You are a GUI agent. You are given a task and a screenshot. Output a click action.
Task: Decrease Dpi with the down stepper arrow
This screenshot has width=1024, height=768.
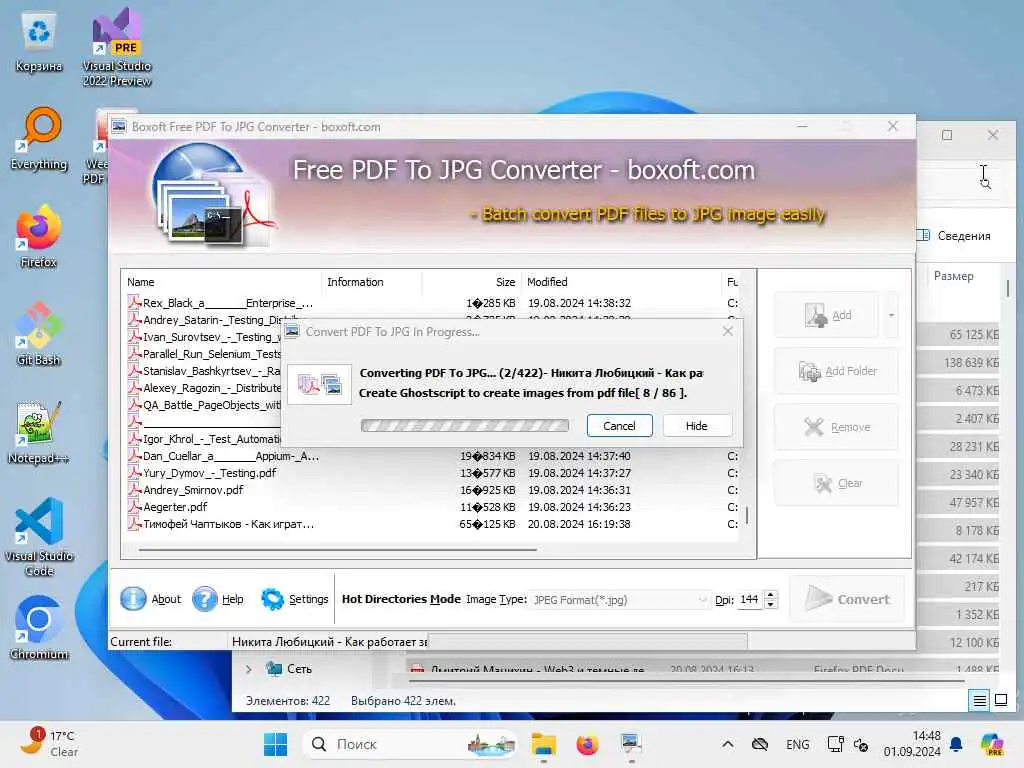coord(771,604)
